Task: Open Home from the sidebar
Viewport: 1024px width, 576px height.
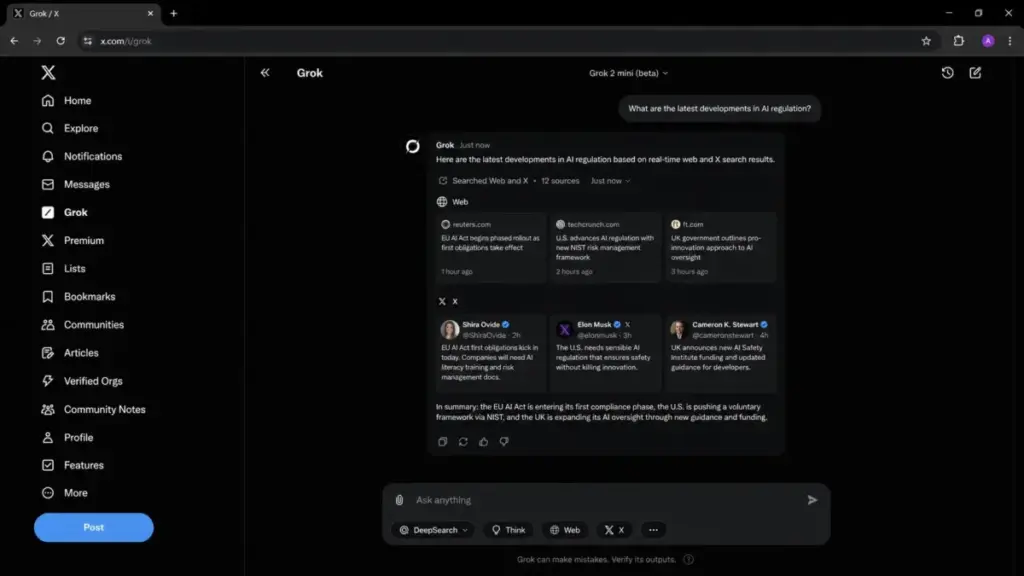Action: pyautogui.click(x=67, y=101)
